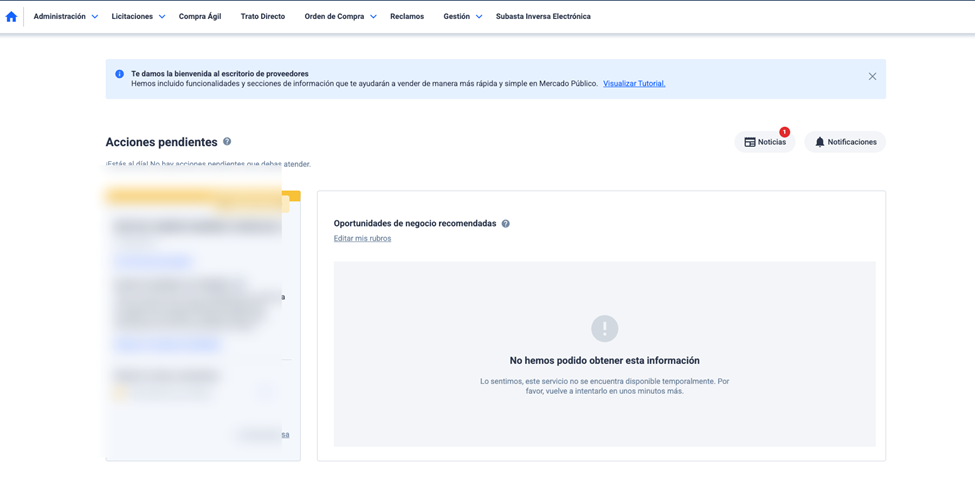Click the Acciones pendientes heading
Image resolution: width=975 pixels, height=477 pixels.
[x=161, y=142]
